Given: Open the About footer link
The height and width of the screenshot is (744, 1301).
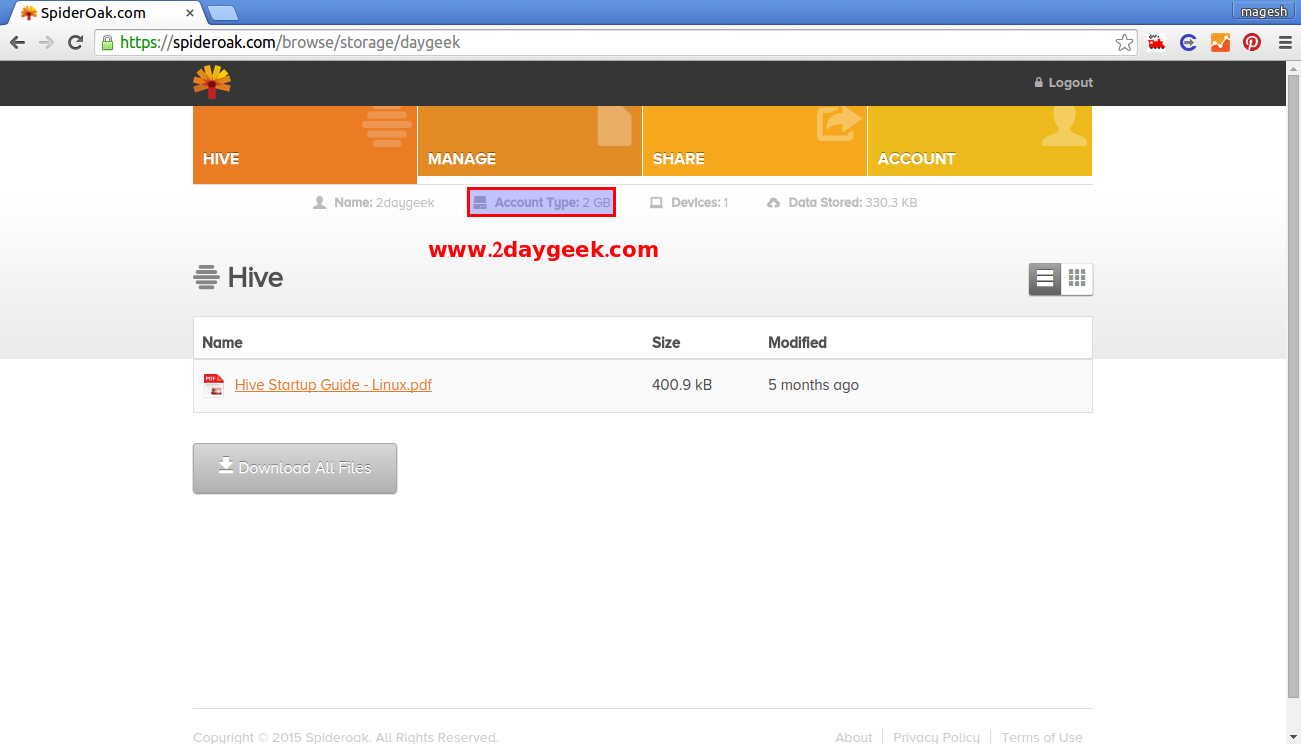Looking at the screenshot, I should pos(854,737).
